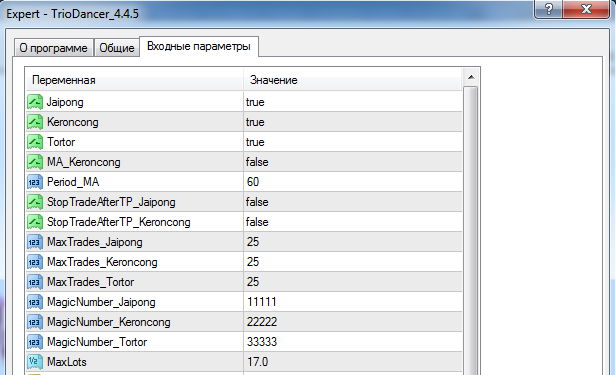Click the help question mark button

click(x=549, y=9)
